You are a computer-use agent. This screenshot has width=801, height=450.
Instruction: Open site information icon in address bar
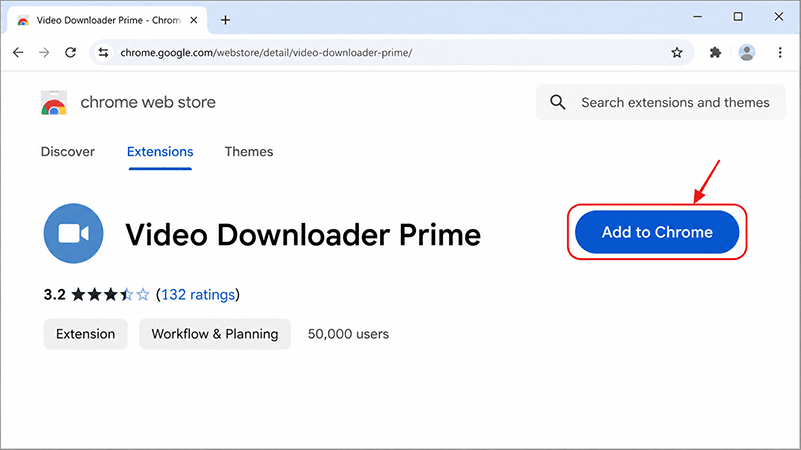[x=104, y=52]
